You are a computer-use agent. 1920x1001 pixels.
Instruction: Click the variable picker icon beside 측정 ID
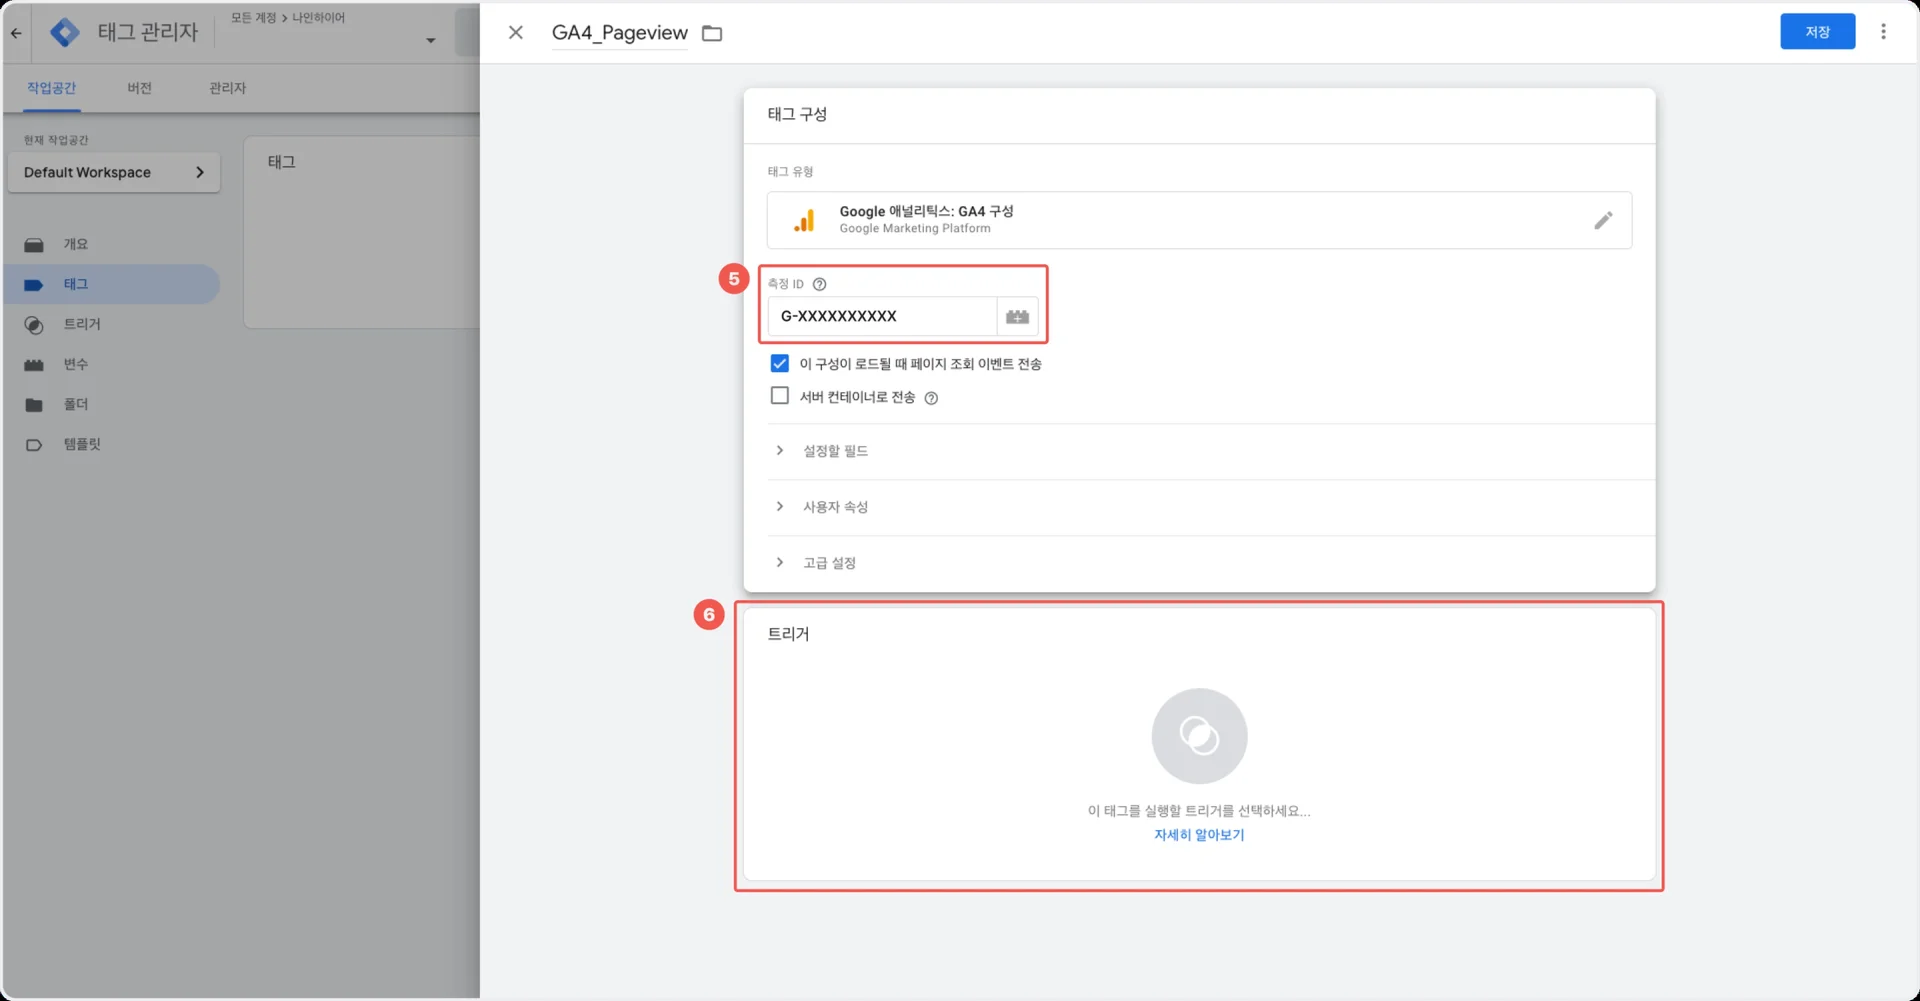click(x=1017, y=317)
